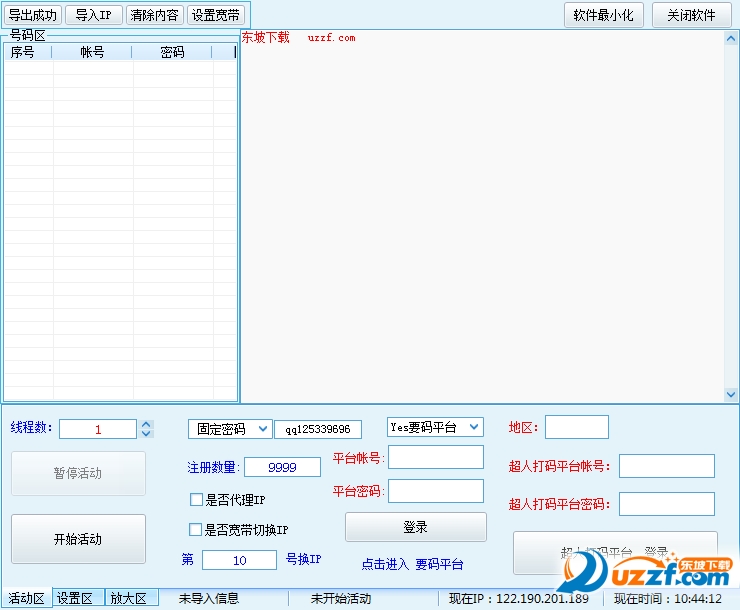
Task: Click the 超人打码平台帐号 input field
Action: pos(667,466)
